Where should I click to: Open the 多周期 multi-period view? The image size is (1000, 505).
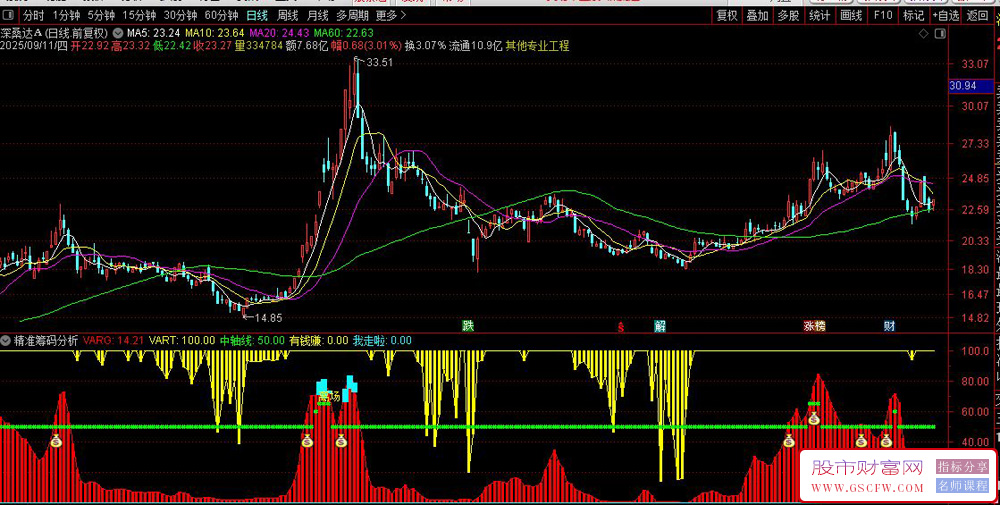tap(352, 15)
